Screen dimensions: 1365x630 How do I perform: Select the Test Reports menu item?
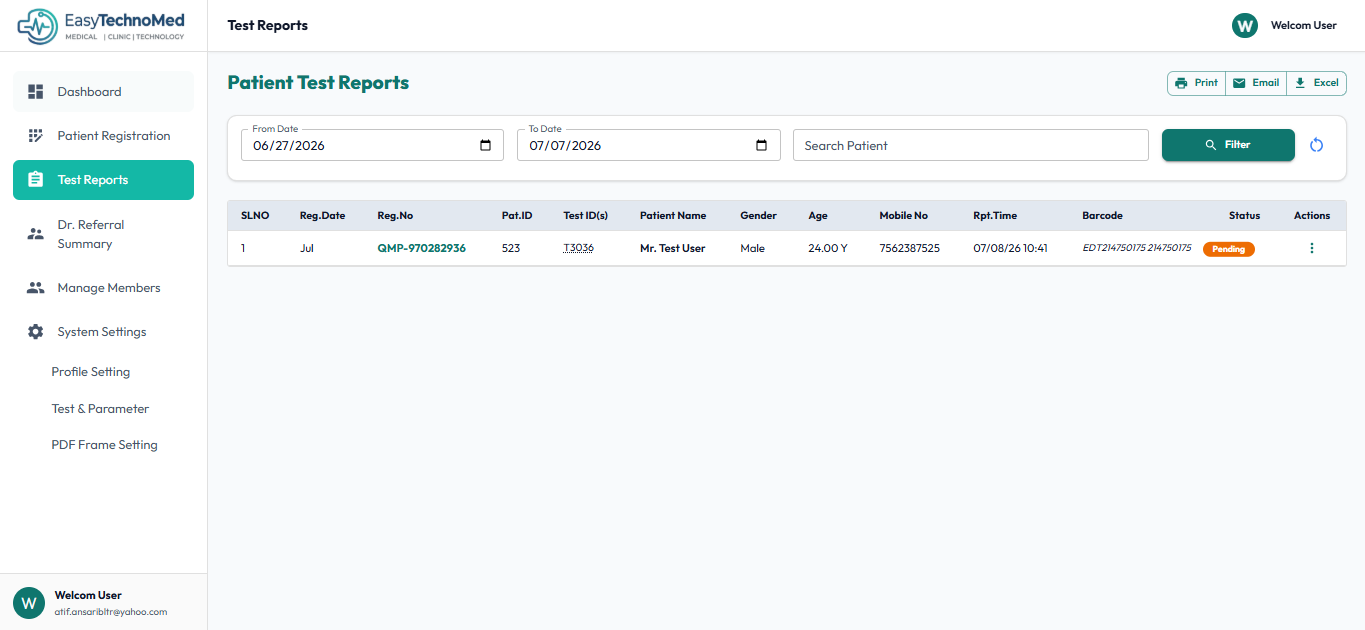103,180
